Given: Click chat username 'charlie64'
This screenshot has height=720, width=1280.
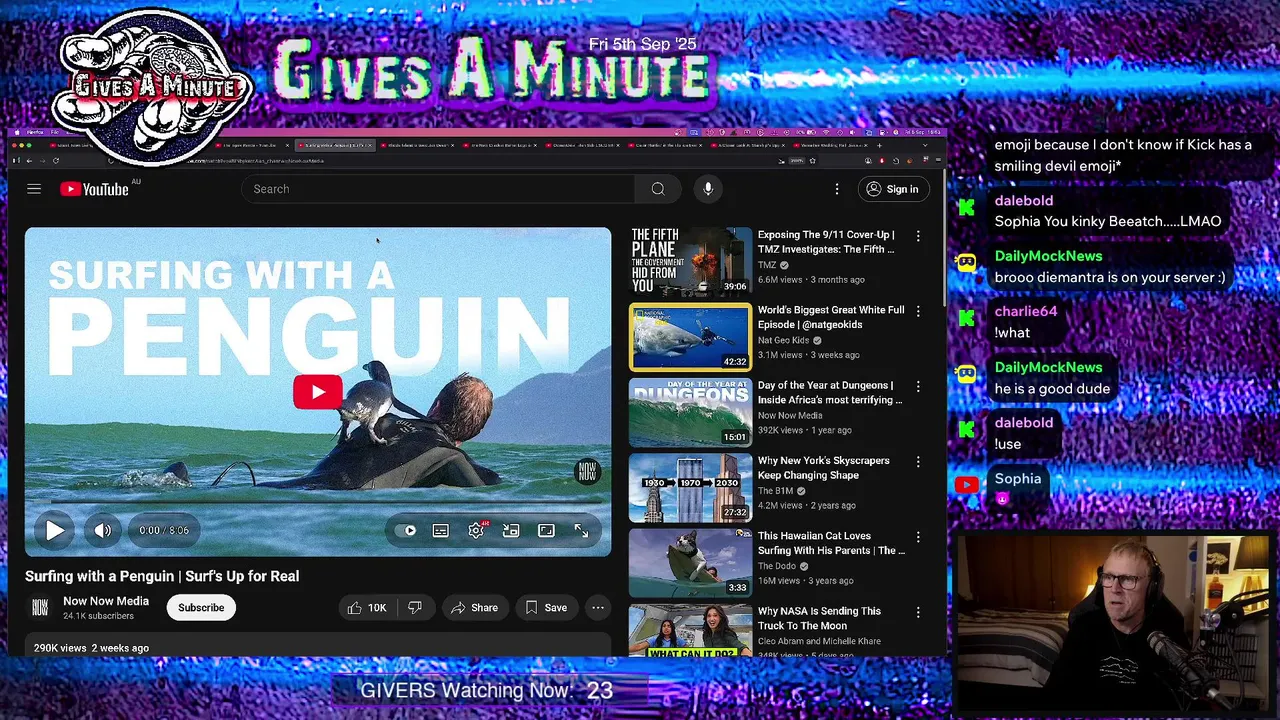Looking at the screenshot, I should click(1026, 311).
